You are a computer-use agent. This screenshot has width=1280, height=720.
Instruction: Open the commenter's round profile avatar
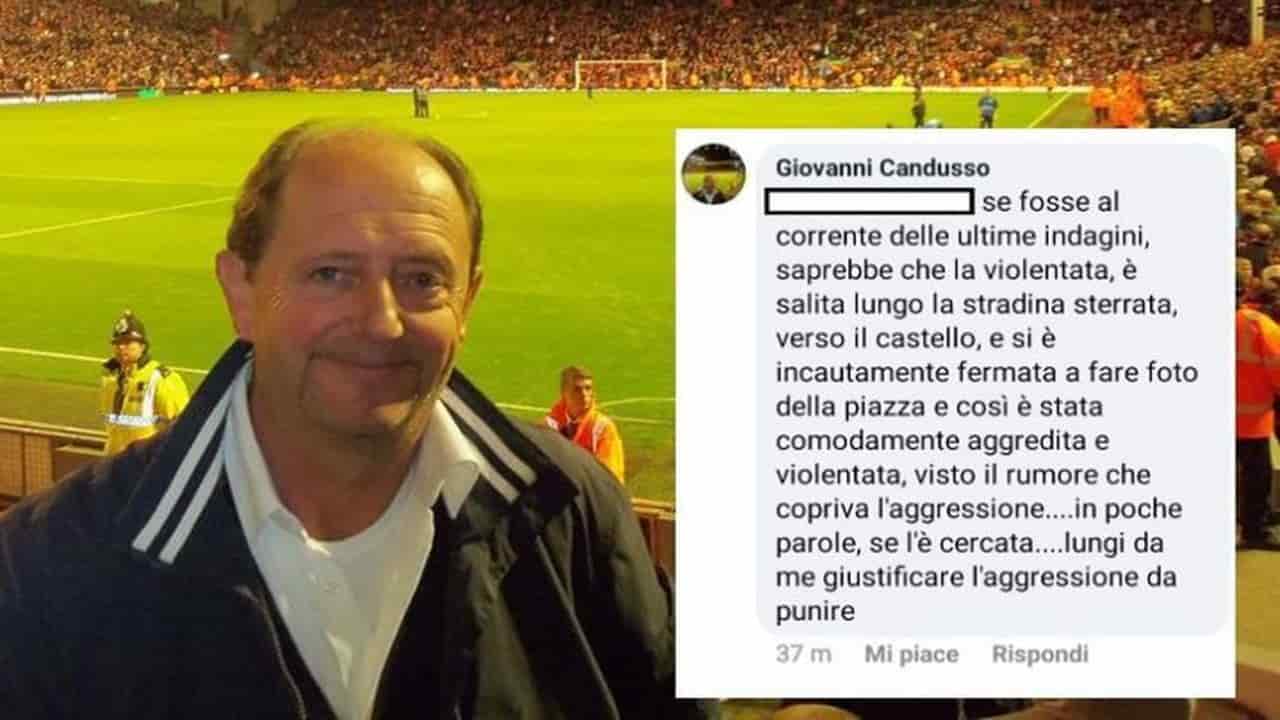(x=713, y=174)
